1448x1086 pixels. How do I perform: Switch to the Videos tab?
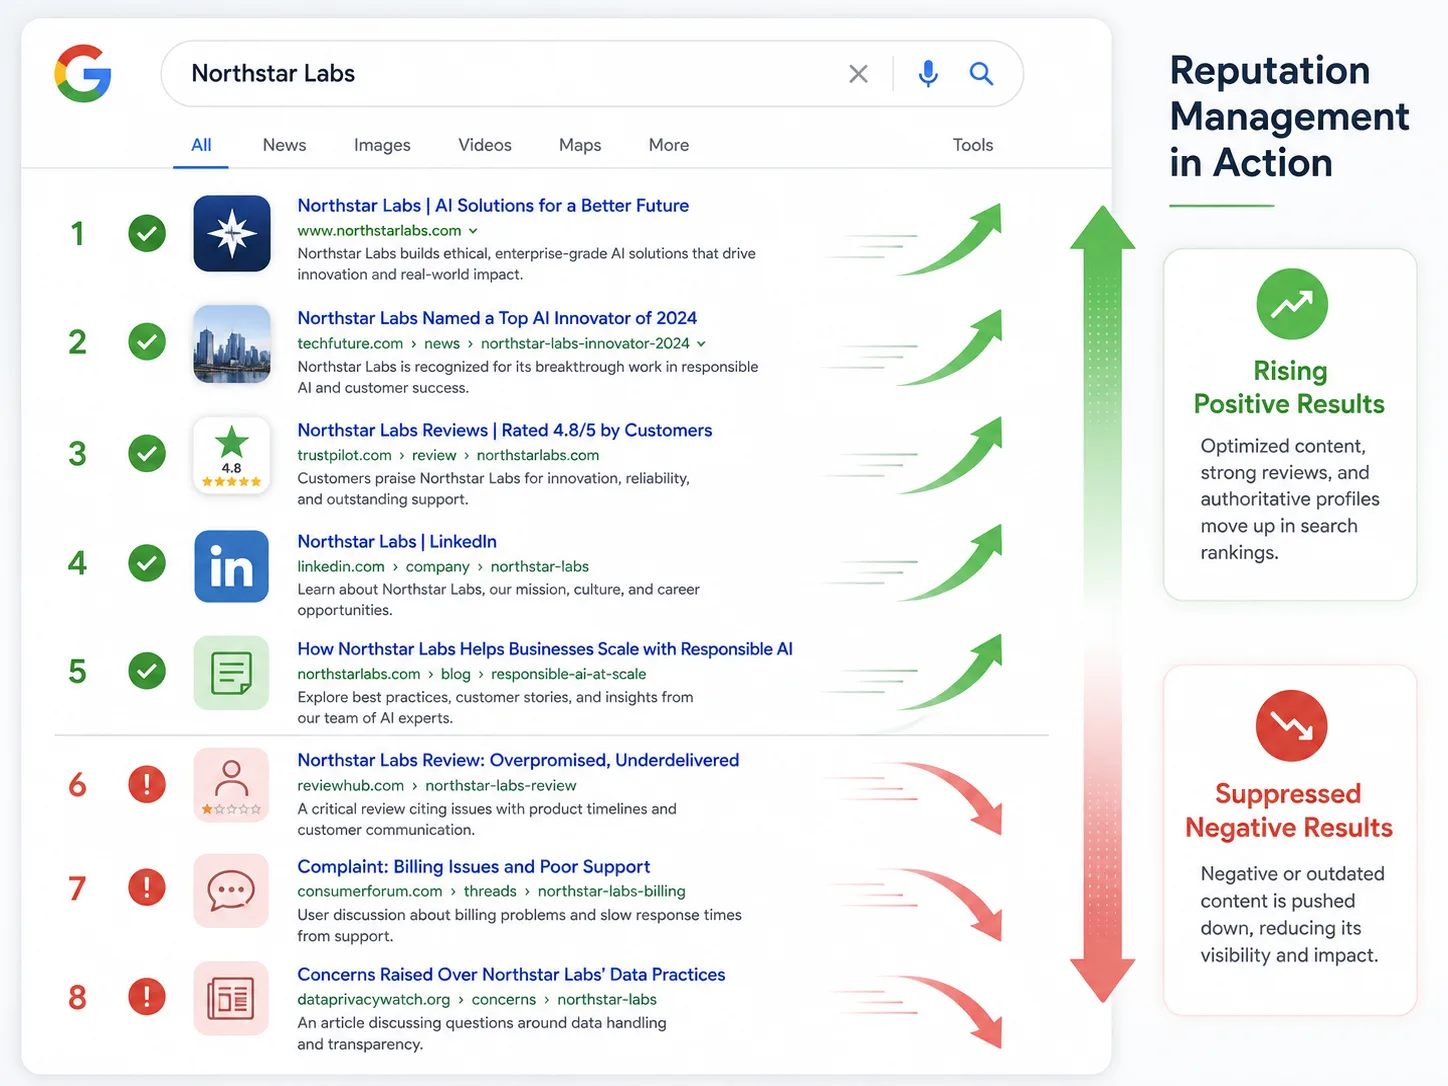coord(485,145)
